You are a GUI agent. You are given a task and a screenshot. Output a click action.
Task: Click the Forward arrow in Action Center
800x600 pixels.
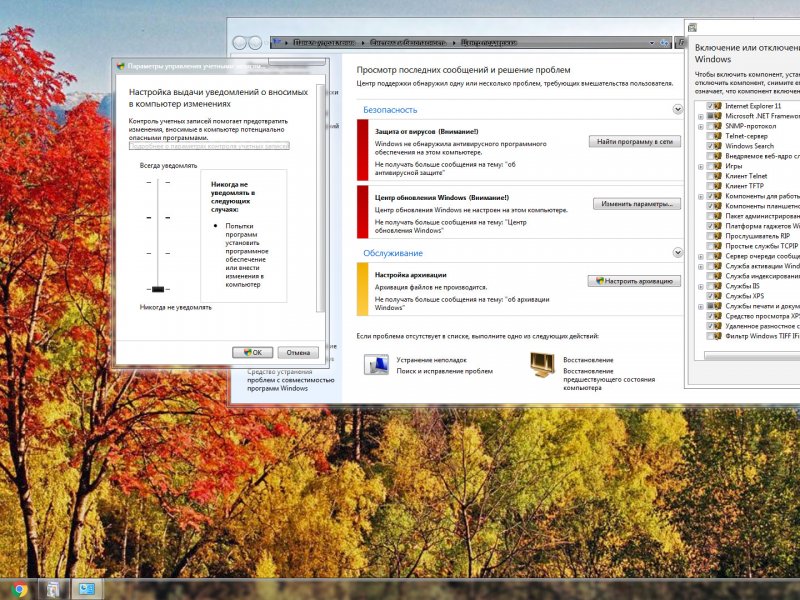[x=255, y=42]
